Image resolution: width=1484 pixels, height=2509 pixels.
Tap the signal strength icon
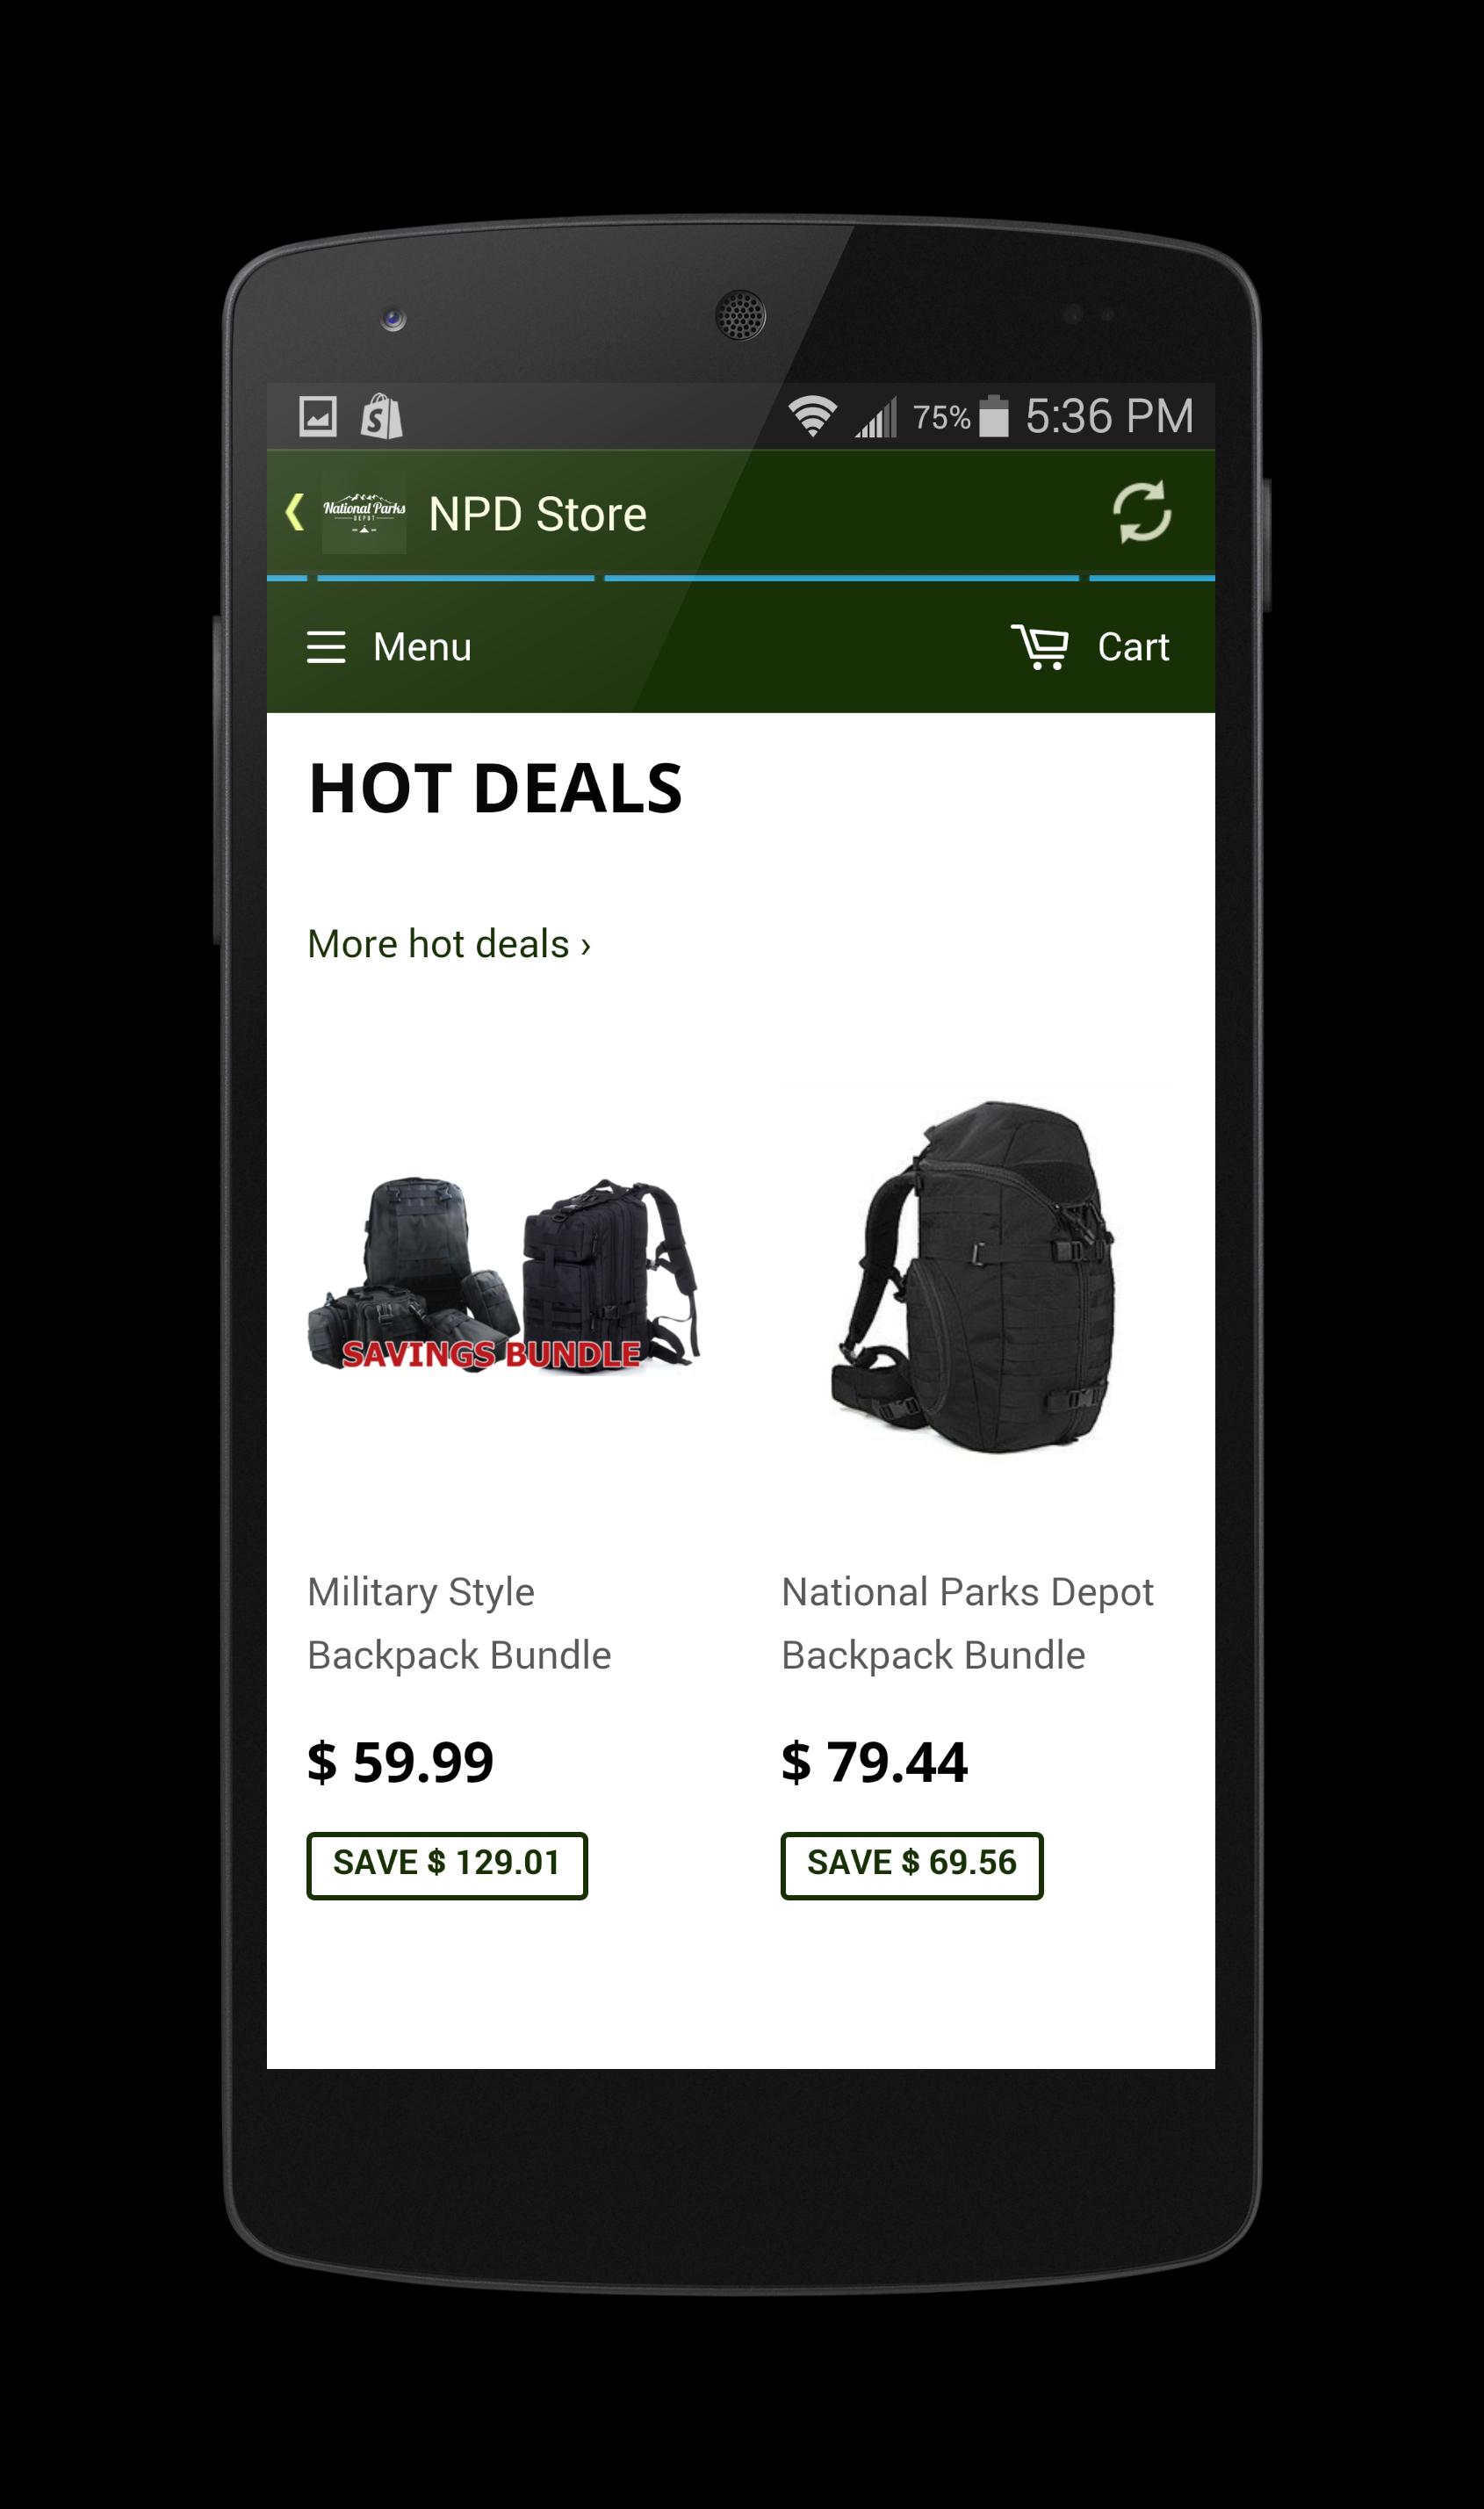click(x=876, y=417)
